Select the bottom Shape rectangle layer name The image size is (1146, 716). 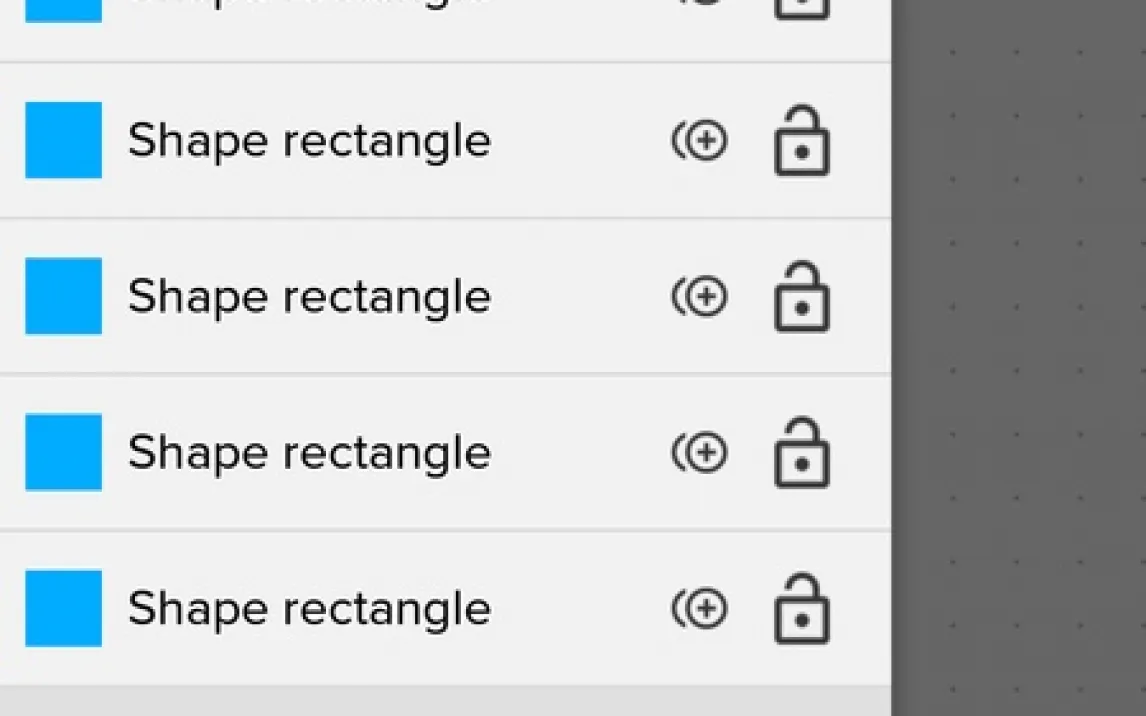(x=309, y=608)
